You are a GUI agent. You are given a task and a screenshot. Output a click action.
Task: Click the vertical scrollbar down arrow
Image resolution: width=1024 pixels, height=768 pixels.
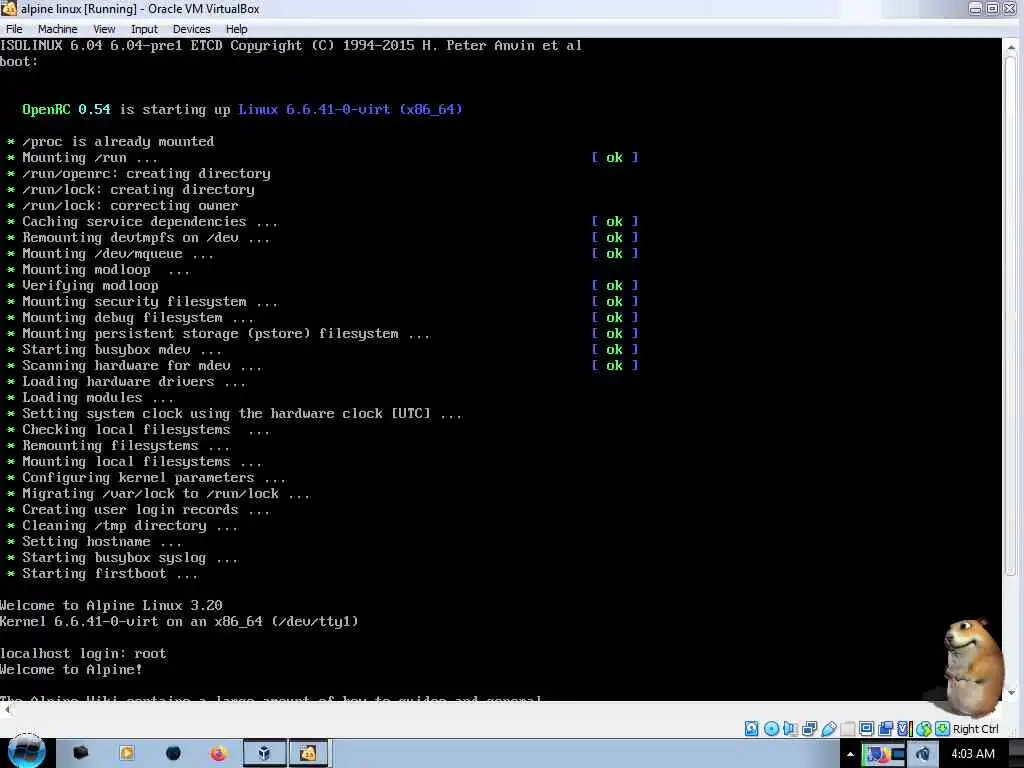(x=1012, y=693)
